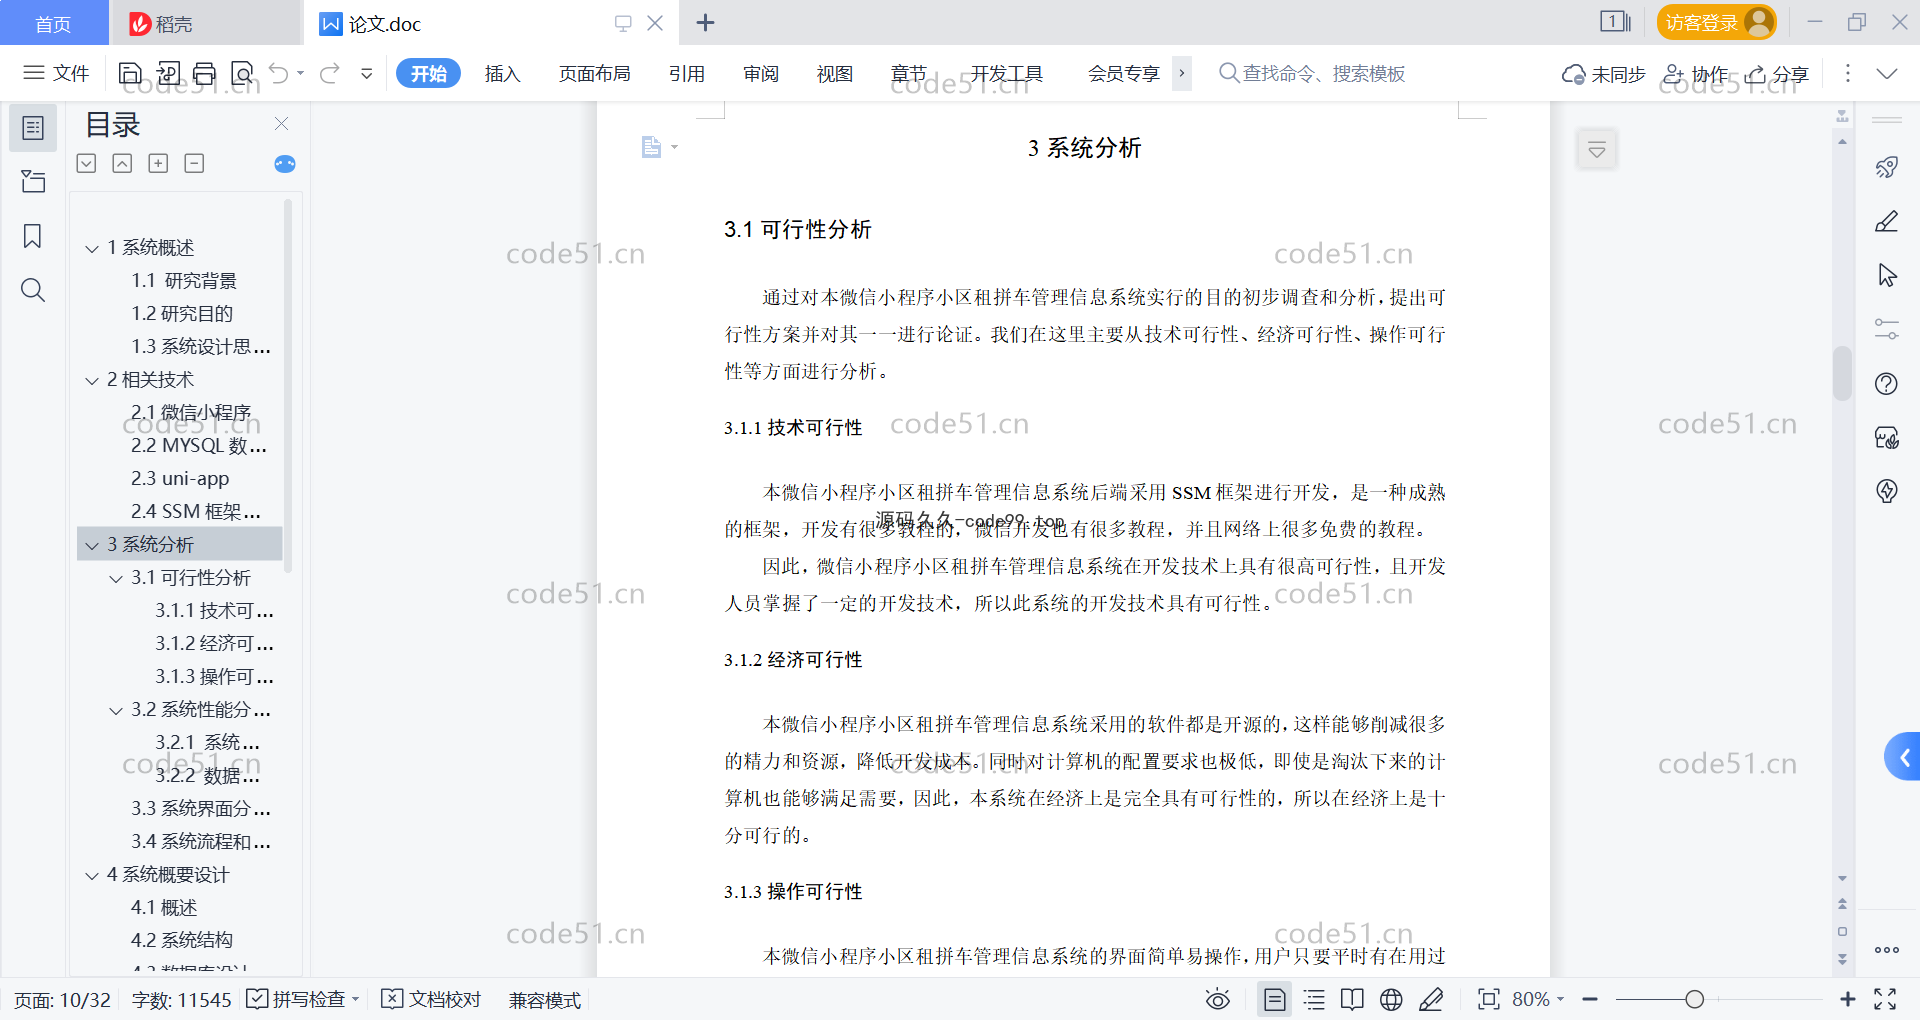
Task: Switch to outline view icon
Action: (1314, 999)
